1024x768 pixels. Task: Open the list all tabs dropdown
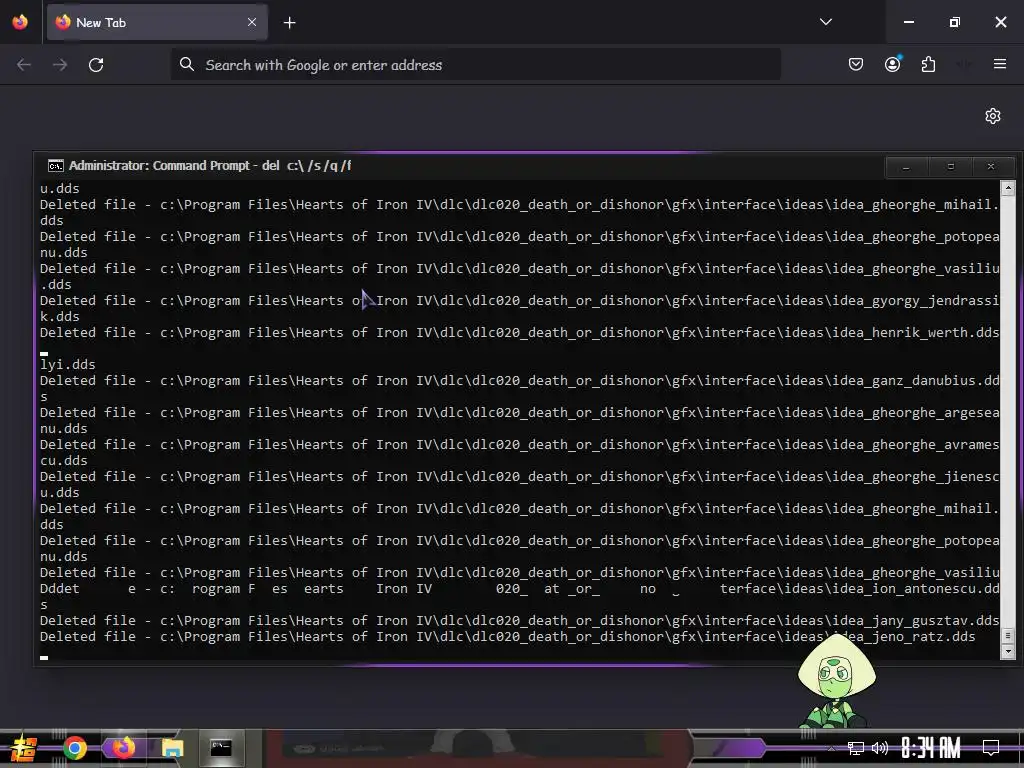(825, 22)
